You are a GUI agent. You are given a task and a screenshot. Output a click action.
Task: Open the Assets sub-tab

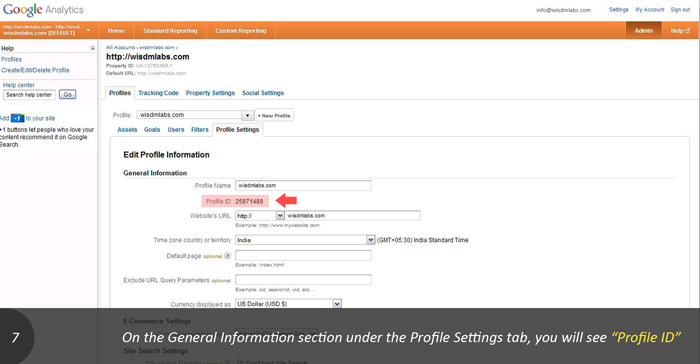click(x=127, y=130)
